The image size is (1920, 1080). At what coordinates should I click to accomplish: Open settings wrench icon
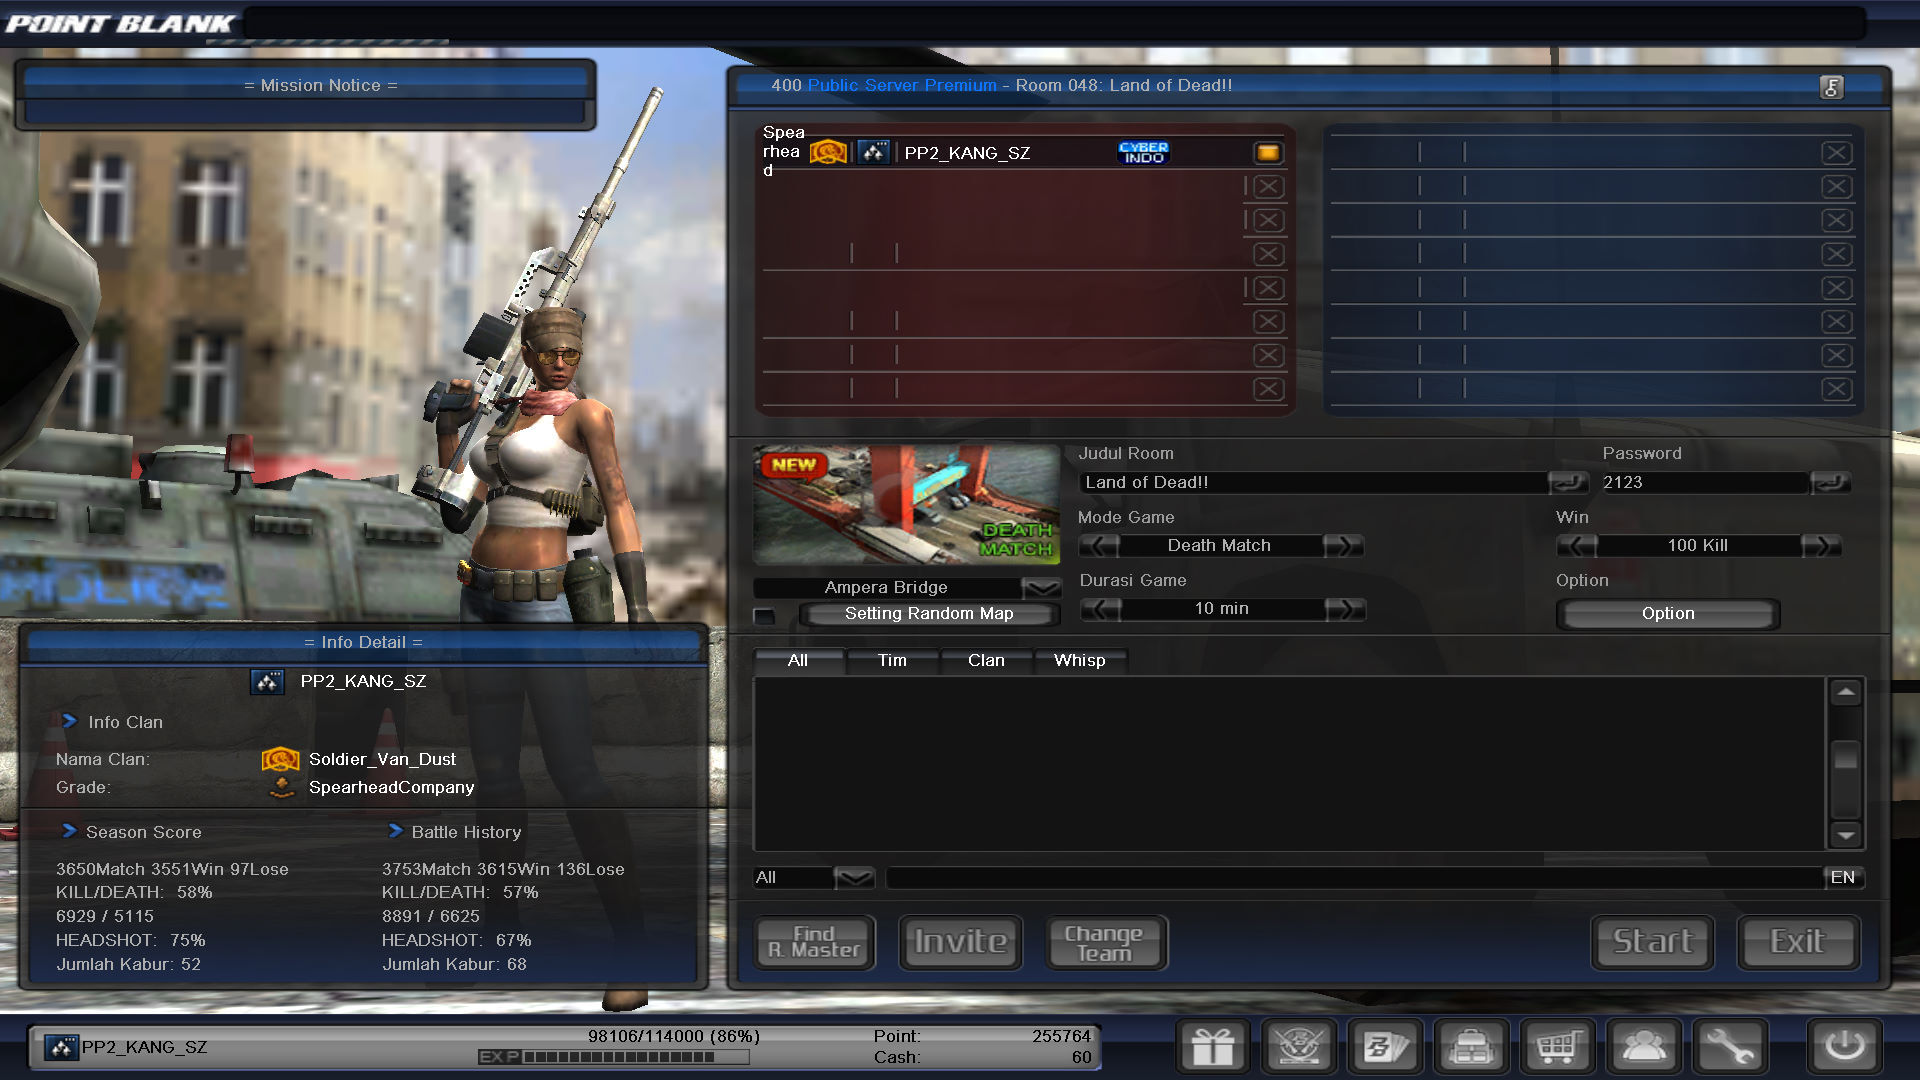click(1729, 1047)
